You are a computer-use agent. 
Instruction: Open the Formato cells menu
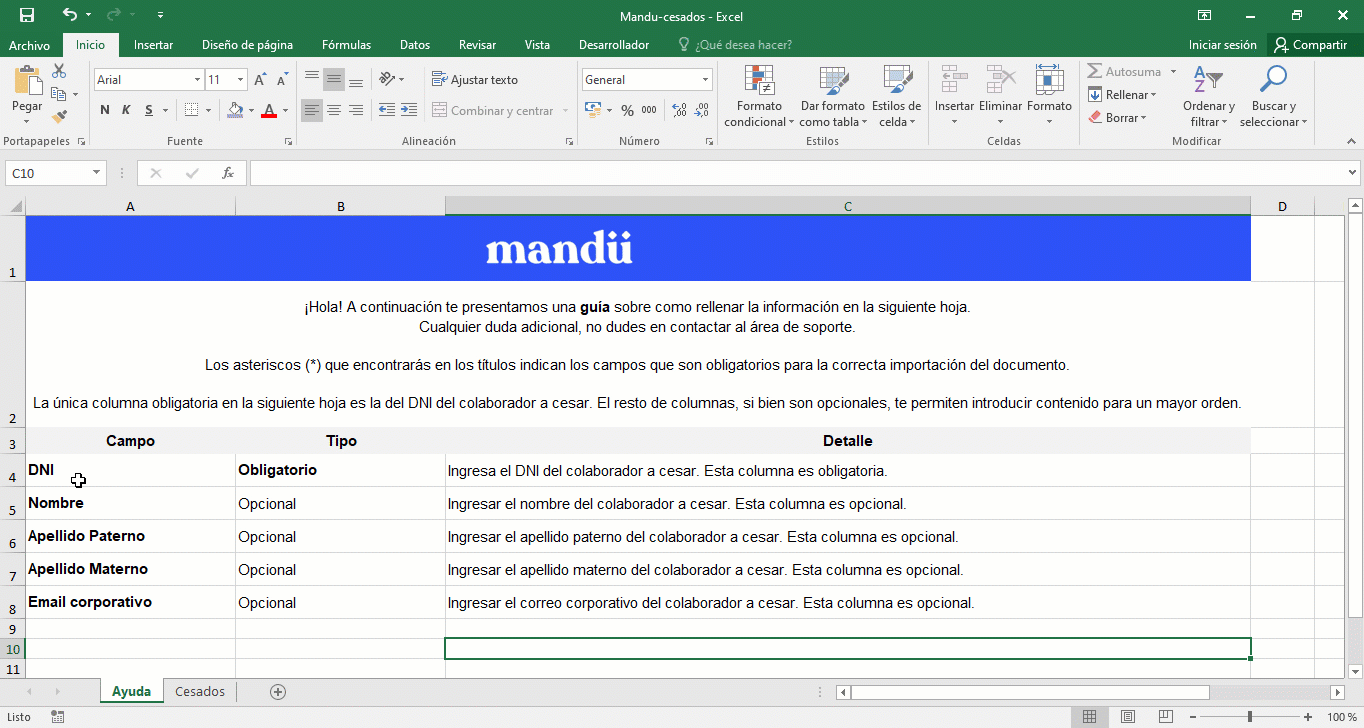[x=1049, y=97]
